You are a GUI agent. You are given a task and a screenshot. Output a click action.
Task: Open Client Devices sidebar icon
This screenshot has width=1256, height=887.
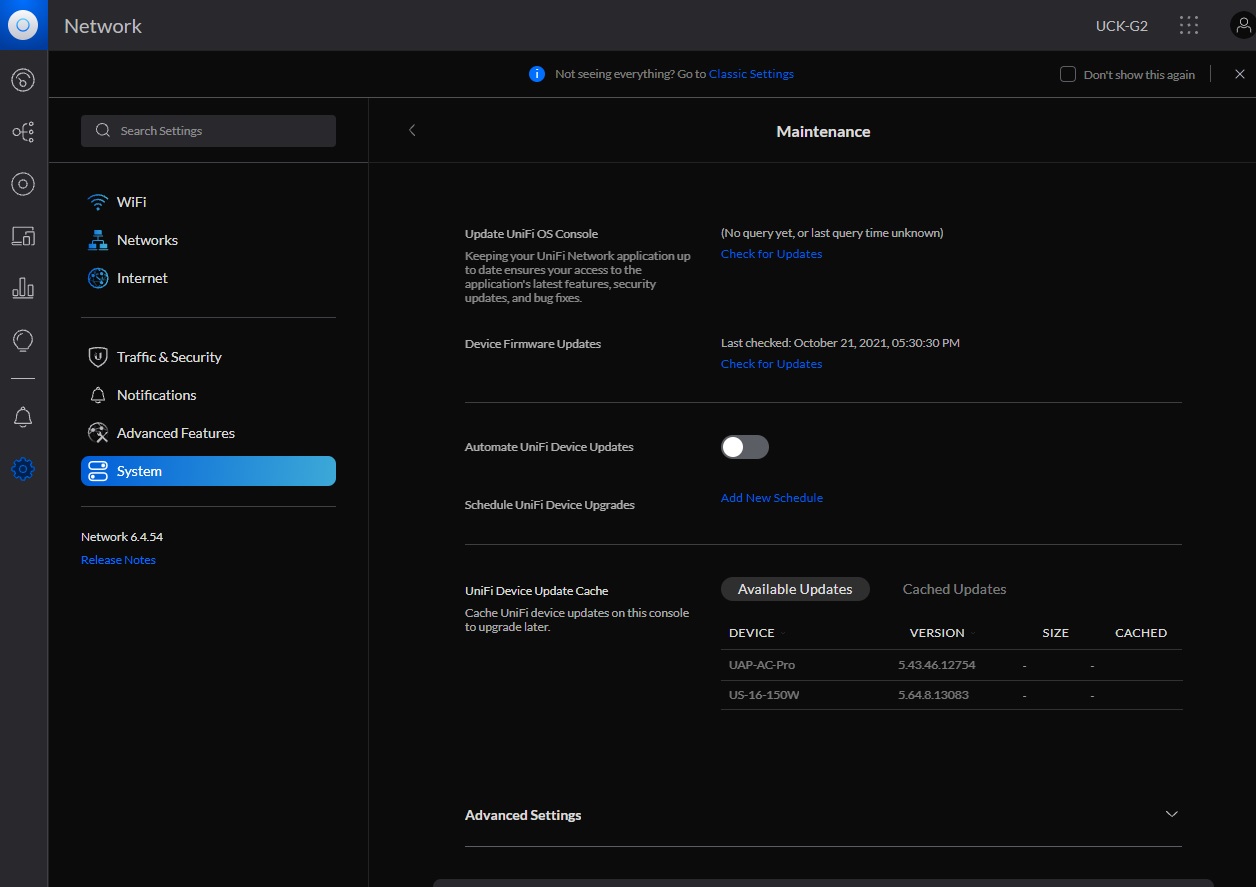pos(23,236)
